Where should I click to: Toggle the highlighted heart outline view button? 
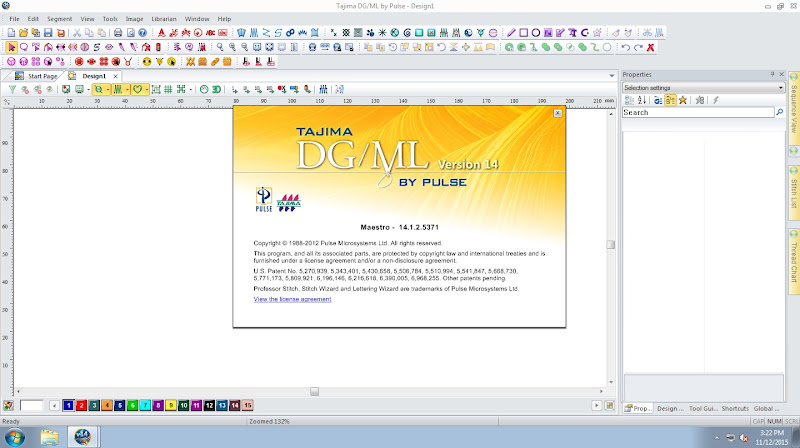click(137, 89)
